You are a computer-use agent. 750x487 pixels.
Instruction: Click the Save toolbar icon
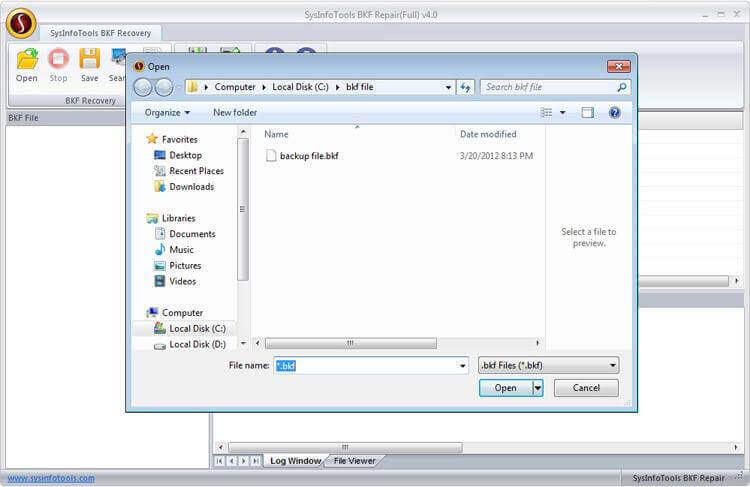coord(90,64)
